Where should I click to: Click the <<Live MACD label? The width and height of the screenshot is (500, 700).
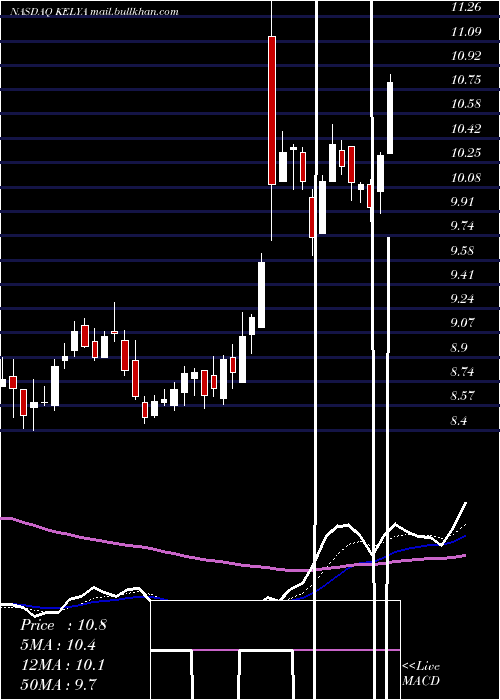click(421, 674)
